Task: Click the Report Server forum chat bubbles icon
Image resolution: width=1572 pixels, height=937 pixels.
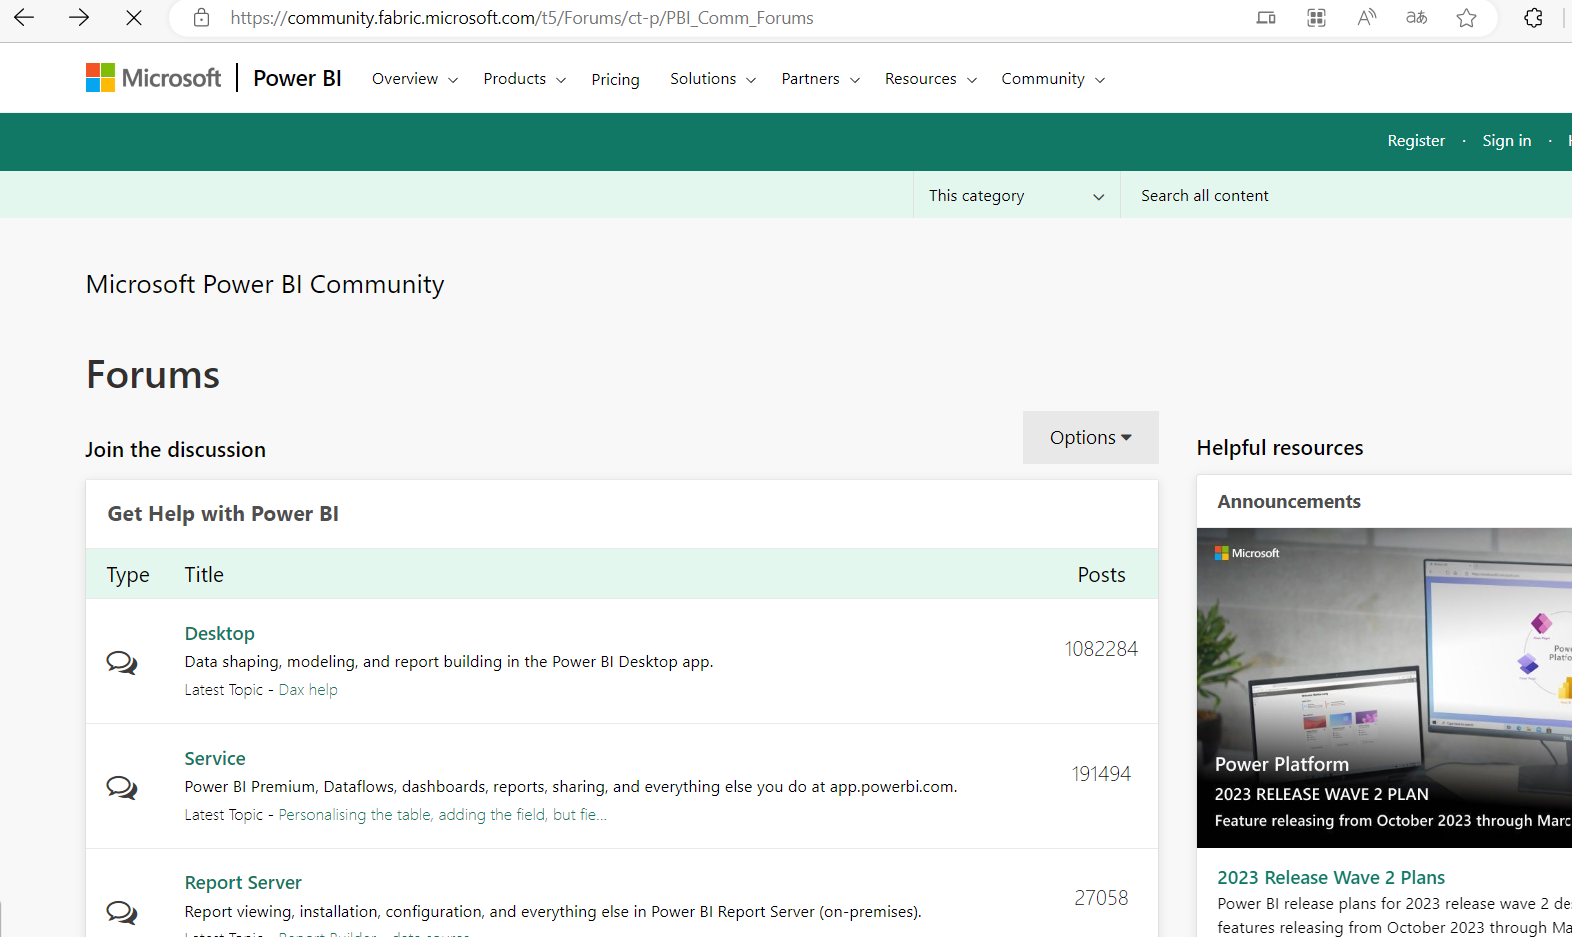Action: [122, 912]
